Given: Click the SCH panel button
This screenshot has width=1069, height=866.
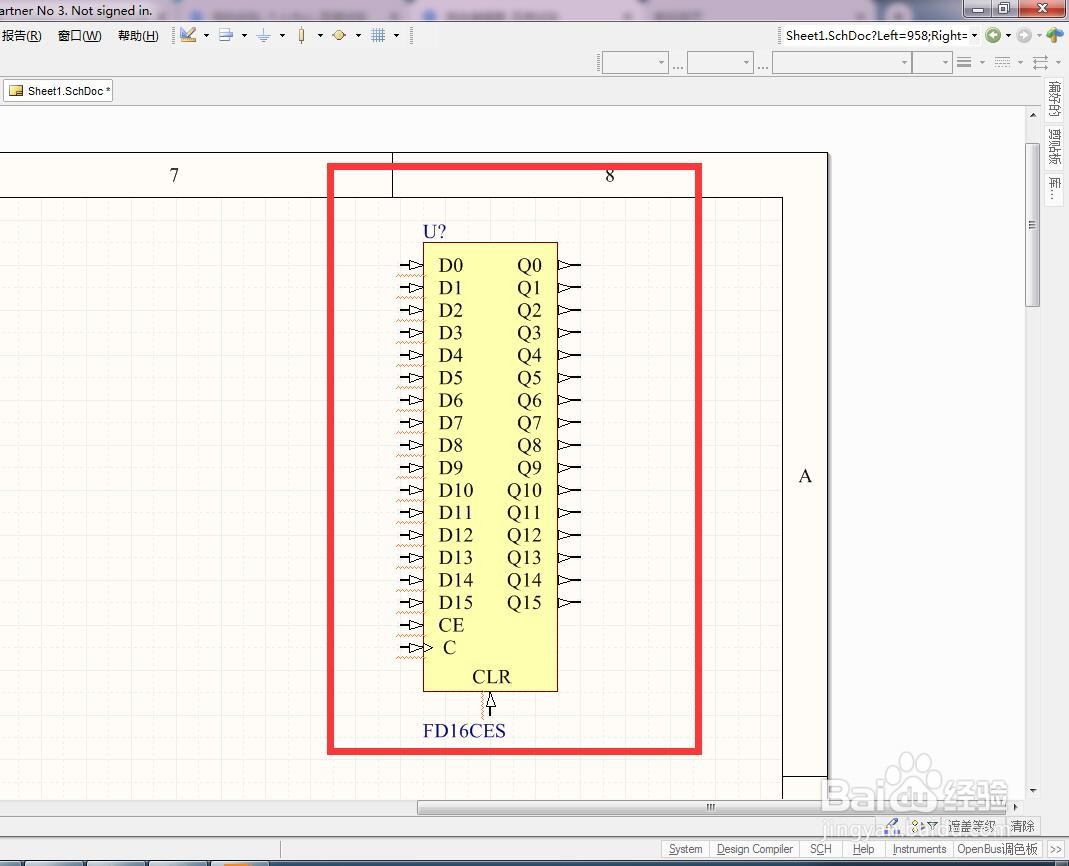Looking at the screenshot, I should pos(820,849).
